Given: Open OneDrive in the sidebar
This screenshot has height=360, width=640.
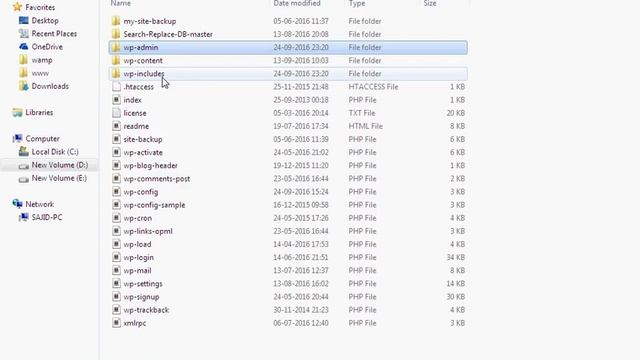Looking at the screenshot, I should [x=47, y=47].
